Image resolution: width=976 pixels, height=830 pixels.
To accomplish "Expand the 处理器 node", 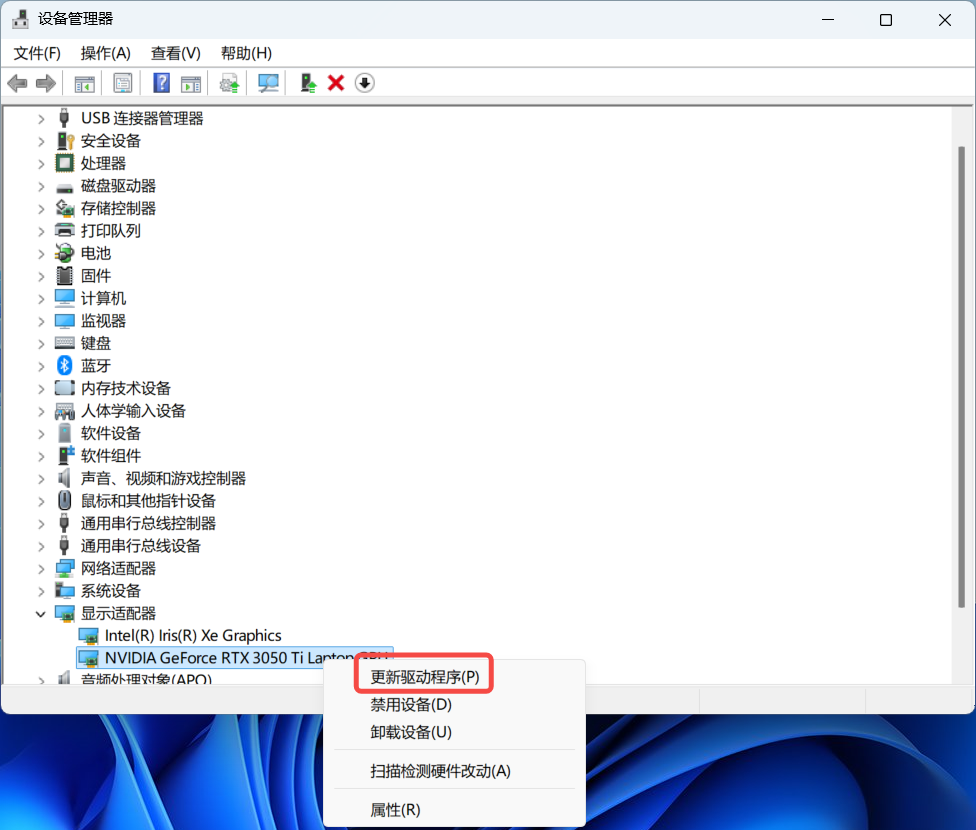I will 41,163.
